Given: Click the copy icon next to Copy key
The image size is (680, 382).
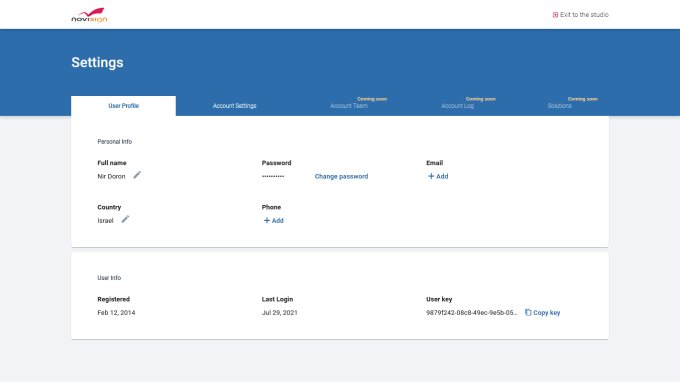Looking at the screenshot, I should [528, 312].
